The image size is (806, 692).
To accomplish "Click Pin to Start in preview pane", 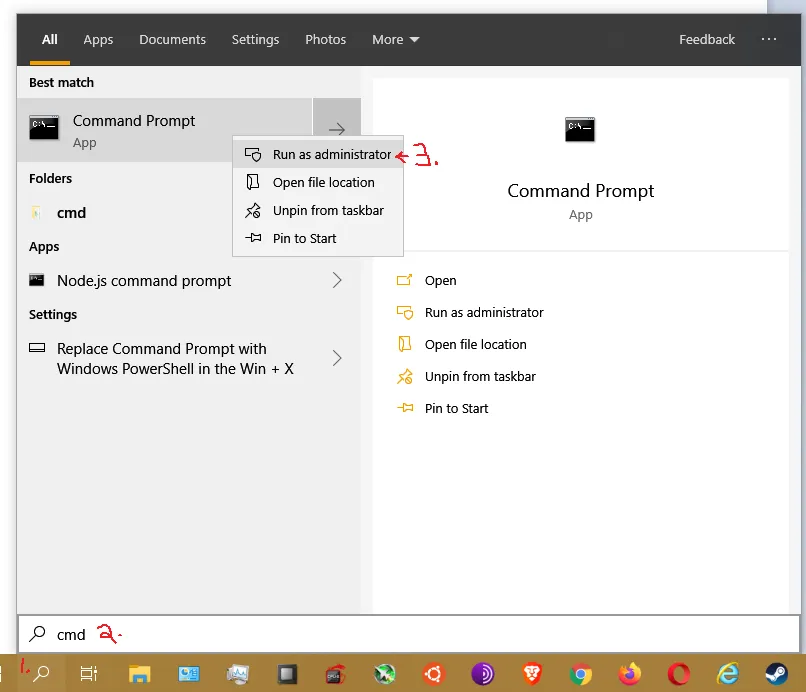I will click(x=443, y=408).
